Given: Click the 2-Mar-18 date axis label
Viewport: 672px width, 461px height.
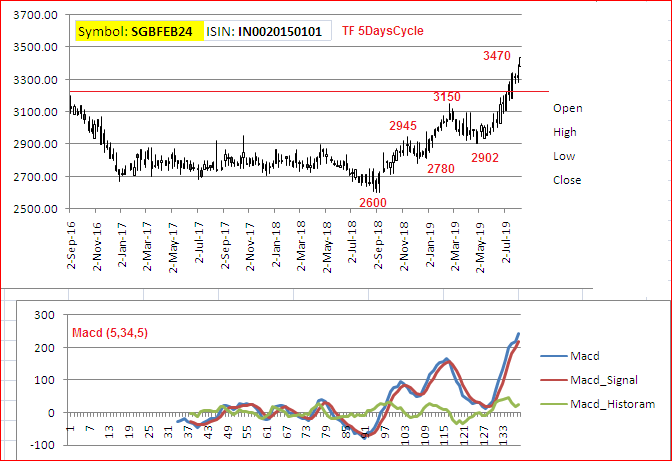Looking at the screenshot, I should [301, 246].
